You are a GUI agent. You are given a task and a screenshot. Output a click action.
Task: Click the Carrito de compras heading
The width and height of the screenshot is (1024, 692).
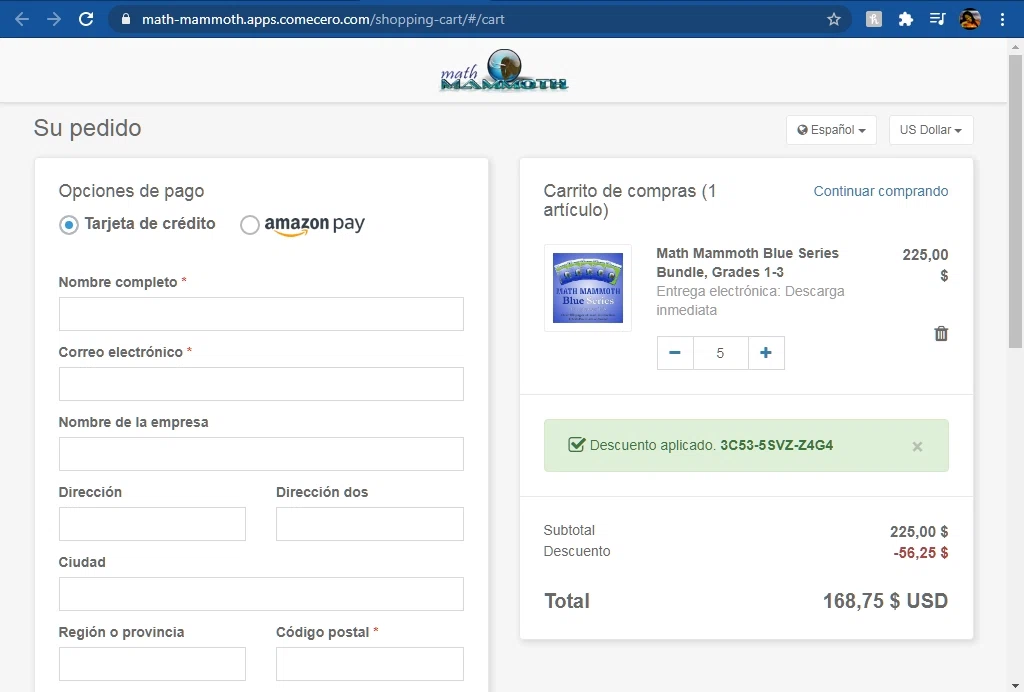tap(630, 200)
